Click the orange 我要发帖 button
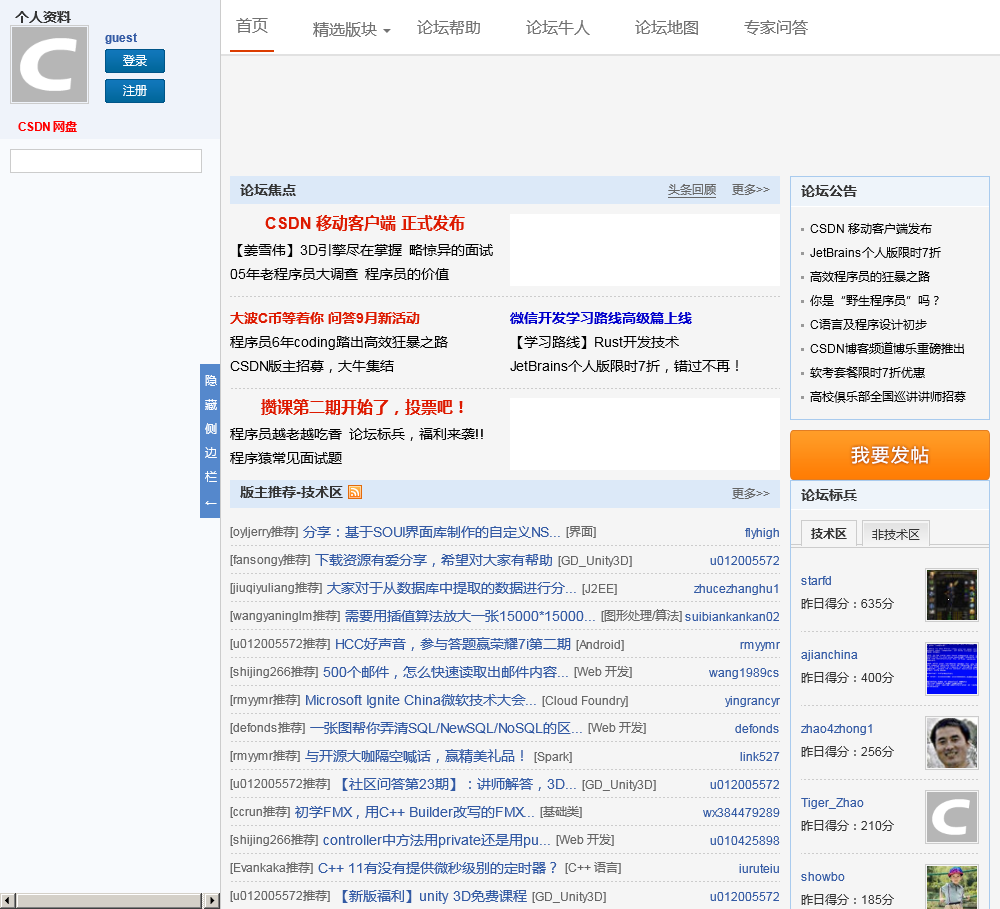Screen dimensions: 1000x909 point(890,455)
